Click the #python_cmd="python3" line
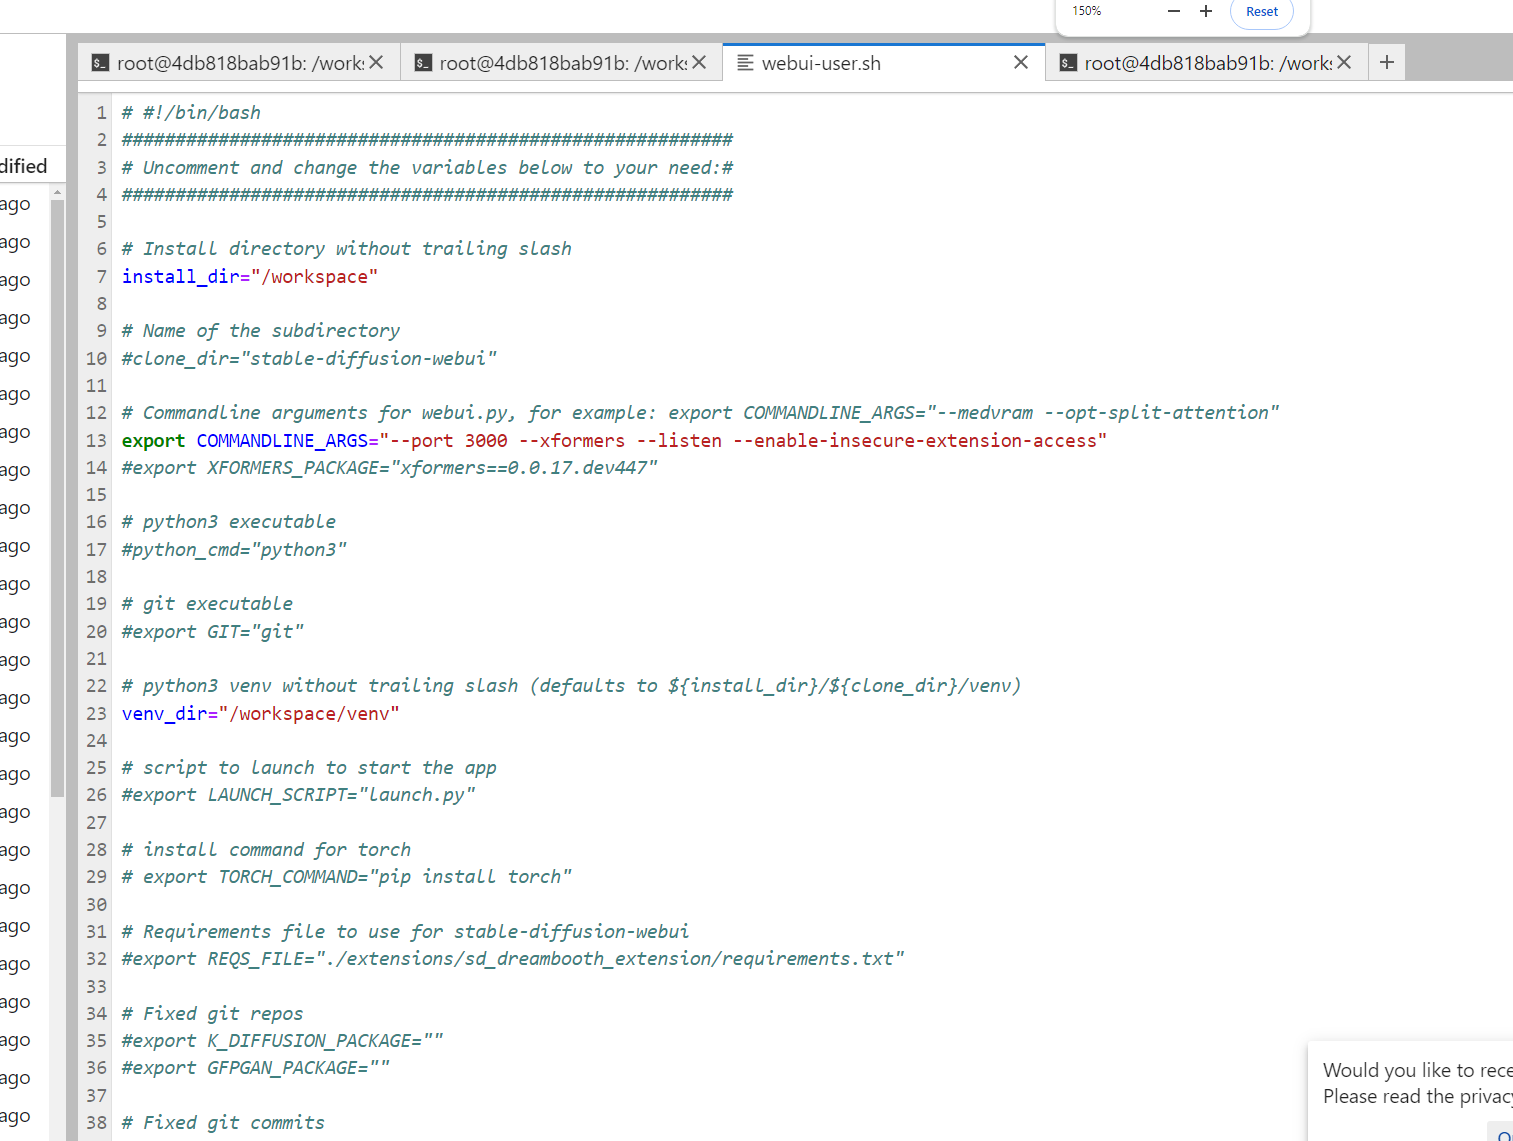 234,549
